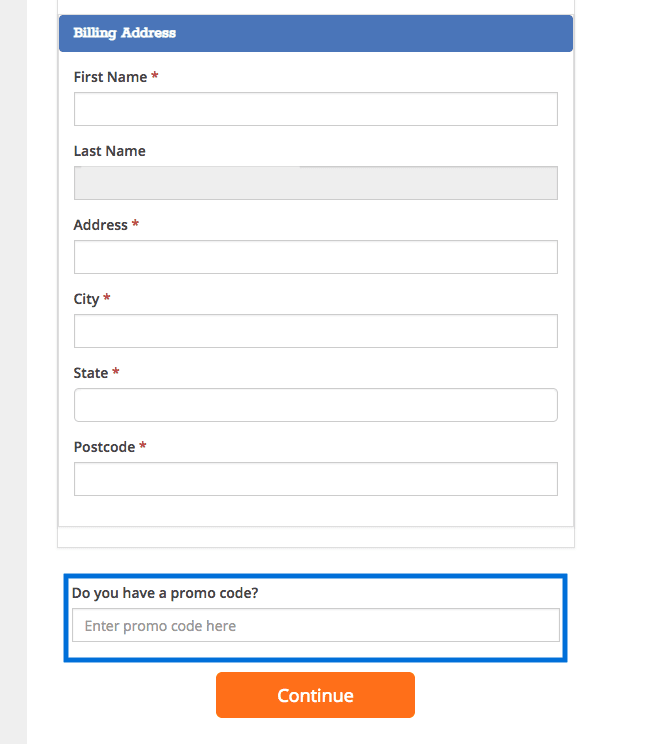Click the Last Name label text
The image size is (668, 744).
point(109,151)
